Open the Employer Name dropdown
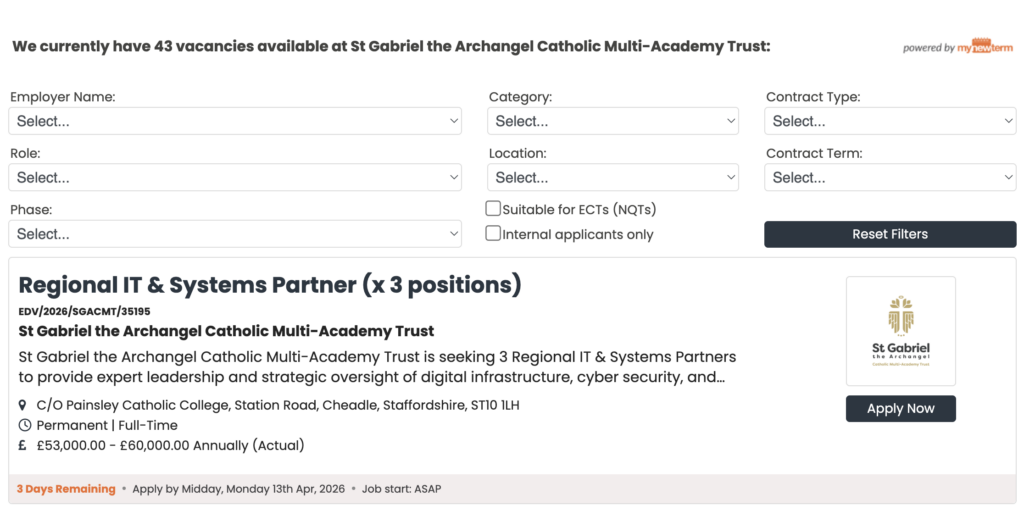This screenshot has width=1024, height=511. click(x=235, y=121)
